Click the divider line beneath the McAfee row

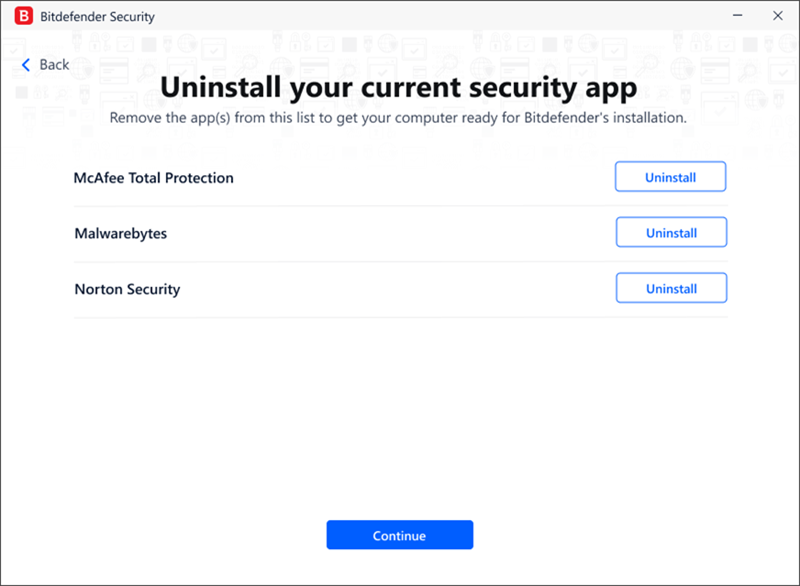(401, 206)
